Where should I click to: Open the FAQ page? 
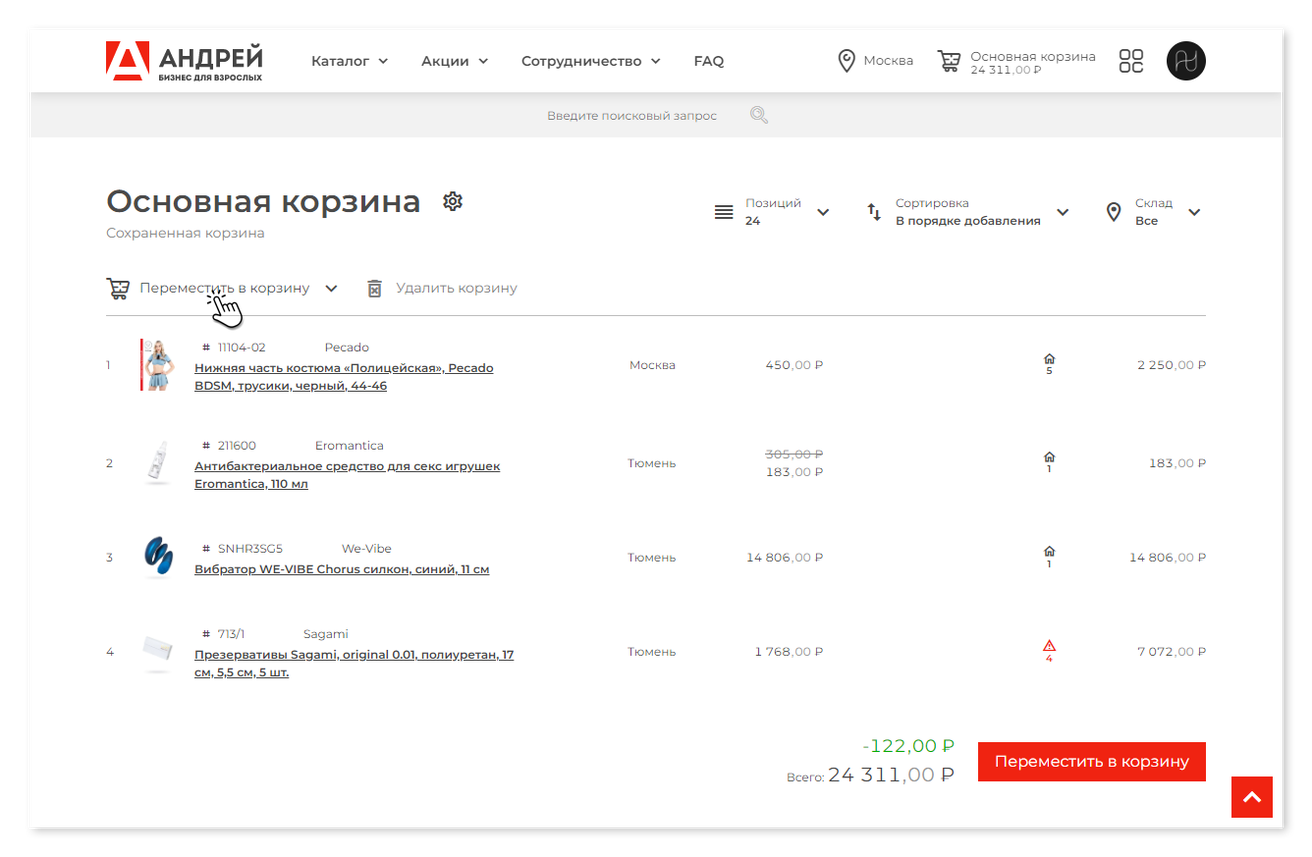tap(709, 61)
